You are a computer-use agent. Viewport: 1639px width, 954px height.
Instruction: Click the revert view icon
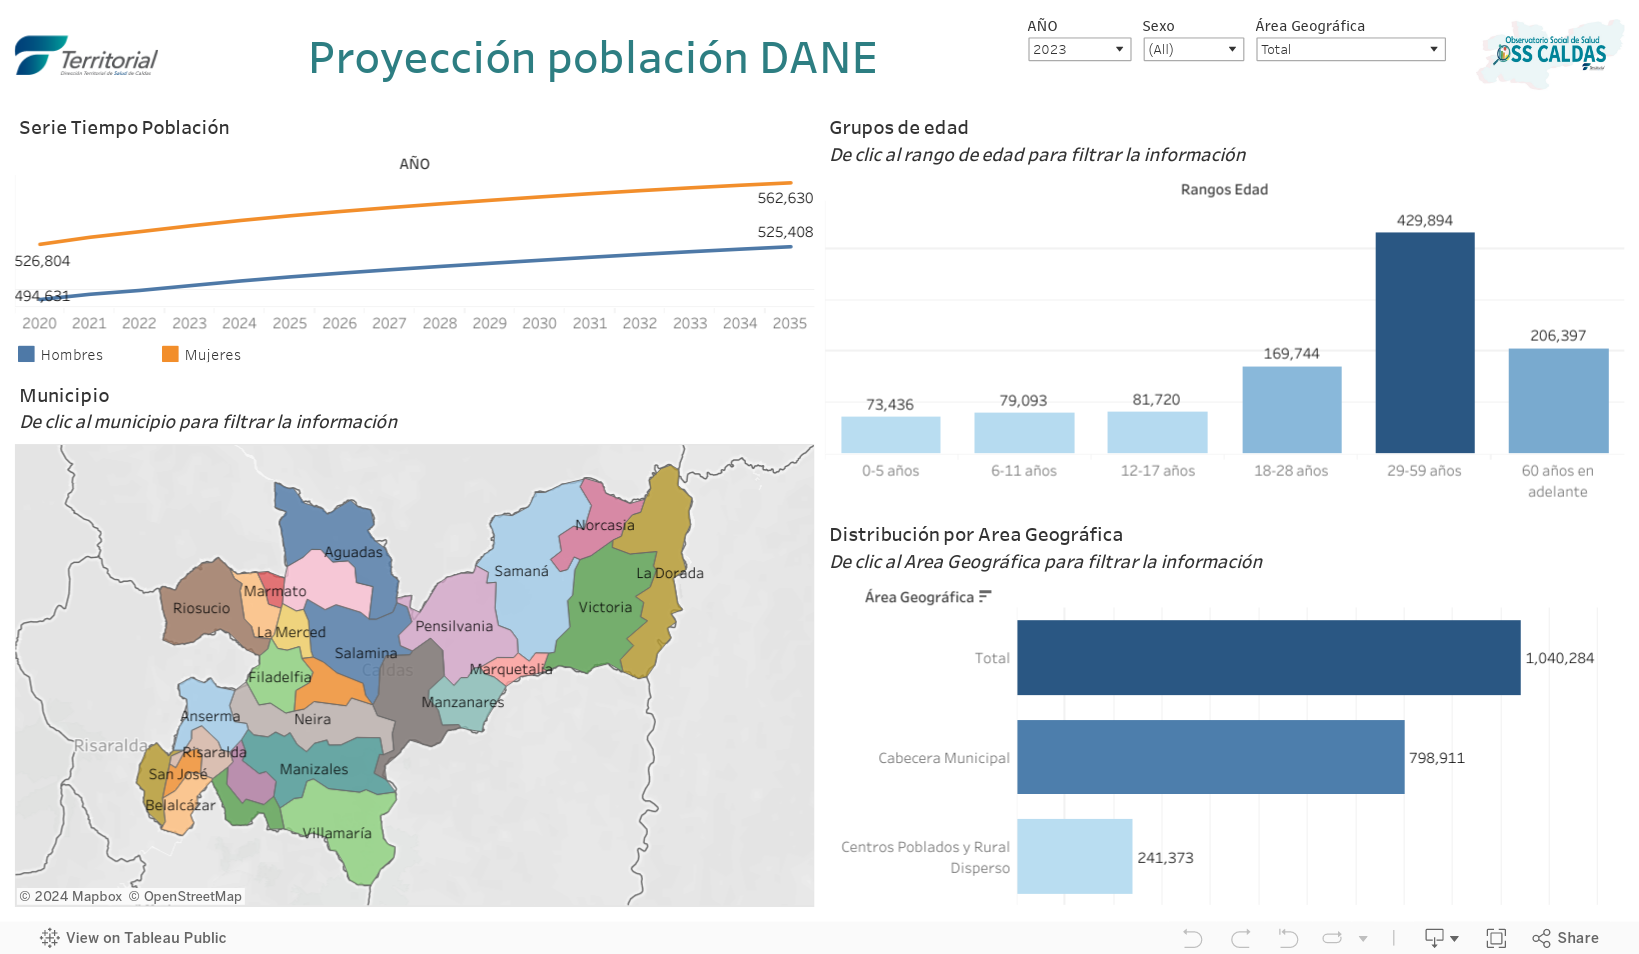coord(1288,938)
